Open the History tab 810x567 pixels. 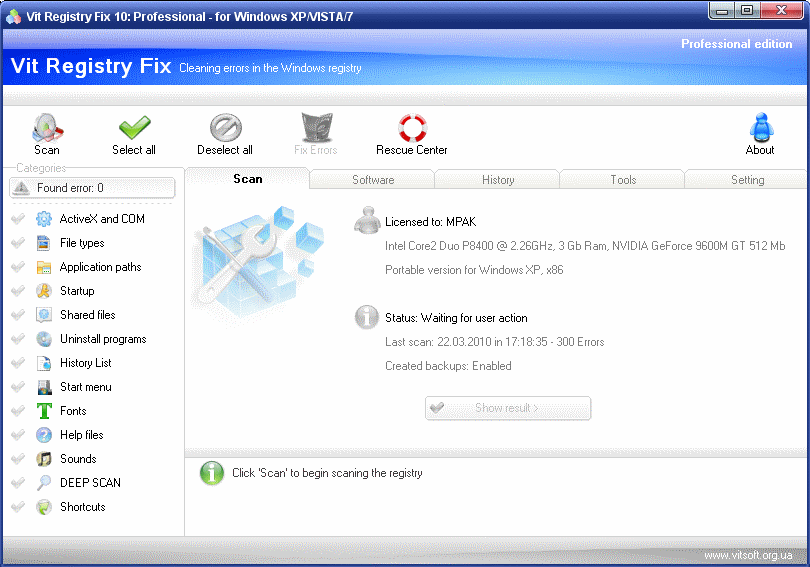click(497, 180)
